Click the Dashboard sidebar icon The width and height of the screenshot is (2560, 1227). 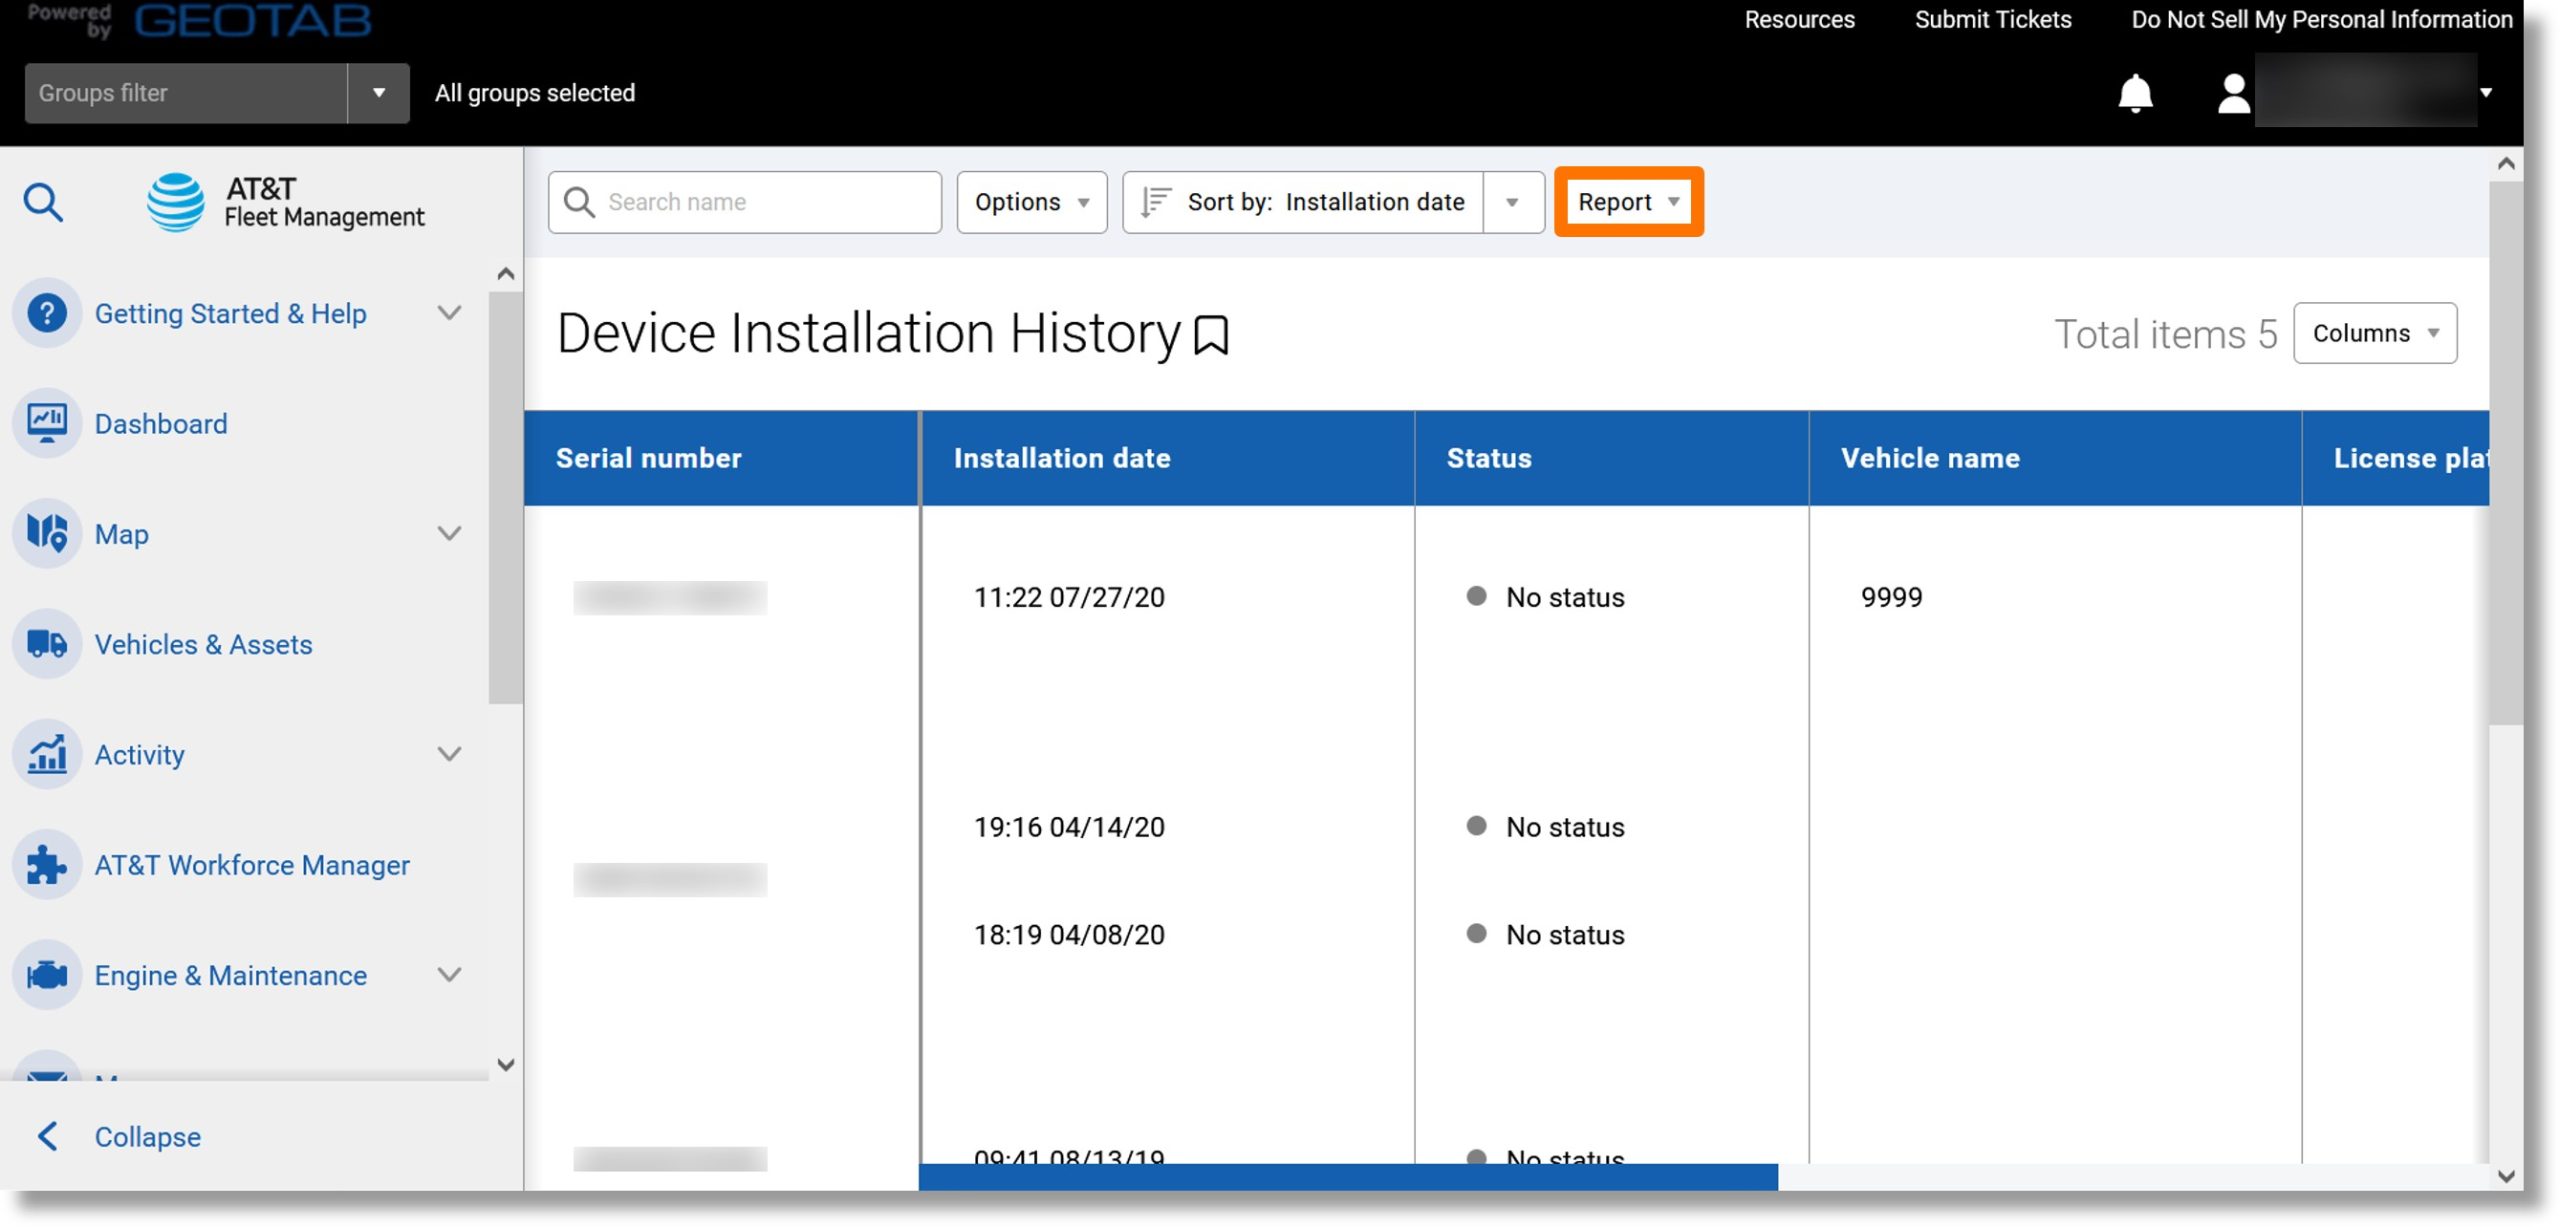coord(46,421)
